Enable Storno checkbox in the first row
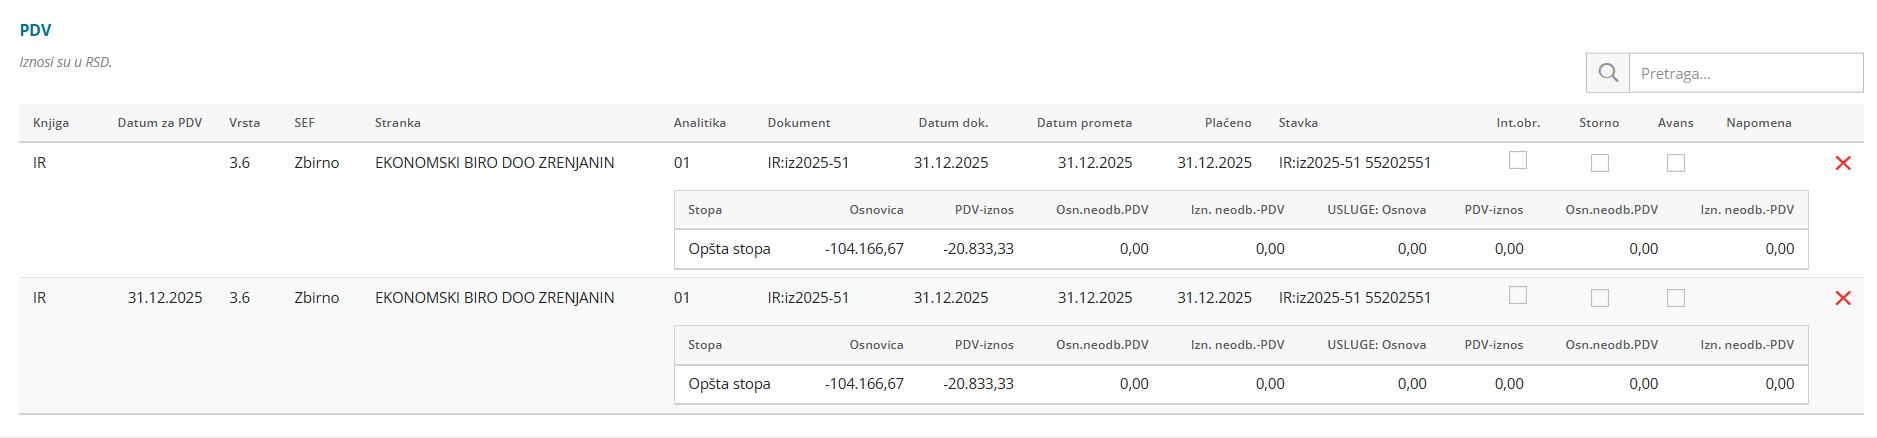Image resolution: width=1877 pixels, height=438 pixels. 1600,163
